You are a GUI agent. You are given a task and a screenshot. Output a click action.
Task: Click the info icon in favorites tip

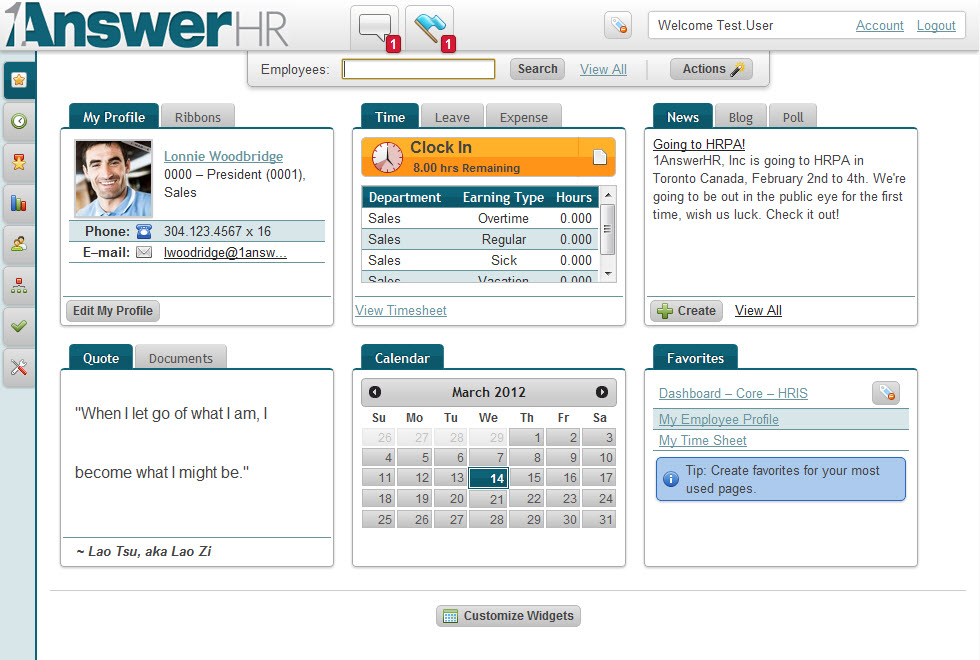671,479
